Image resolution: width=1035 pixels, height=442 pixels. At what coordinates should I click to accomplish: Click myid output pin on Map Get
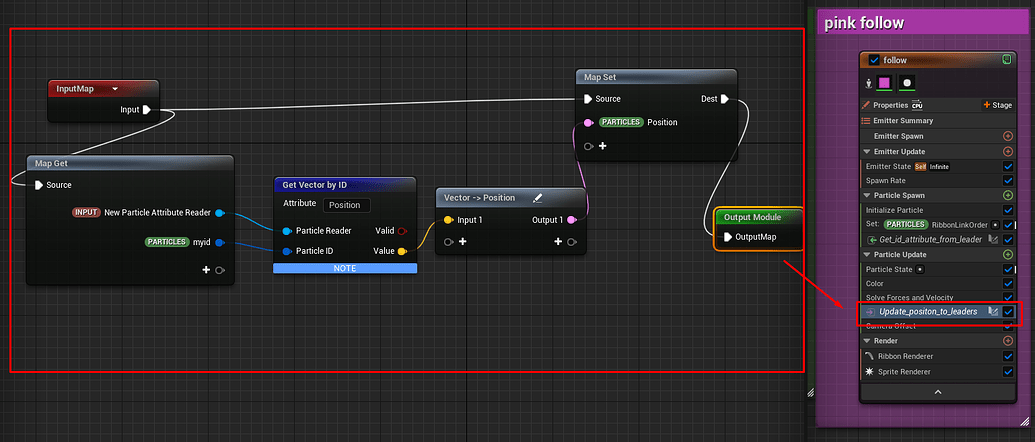coord(220,242)
